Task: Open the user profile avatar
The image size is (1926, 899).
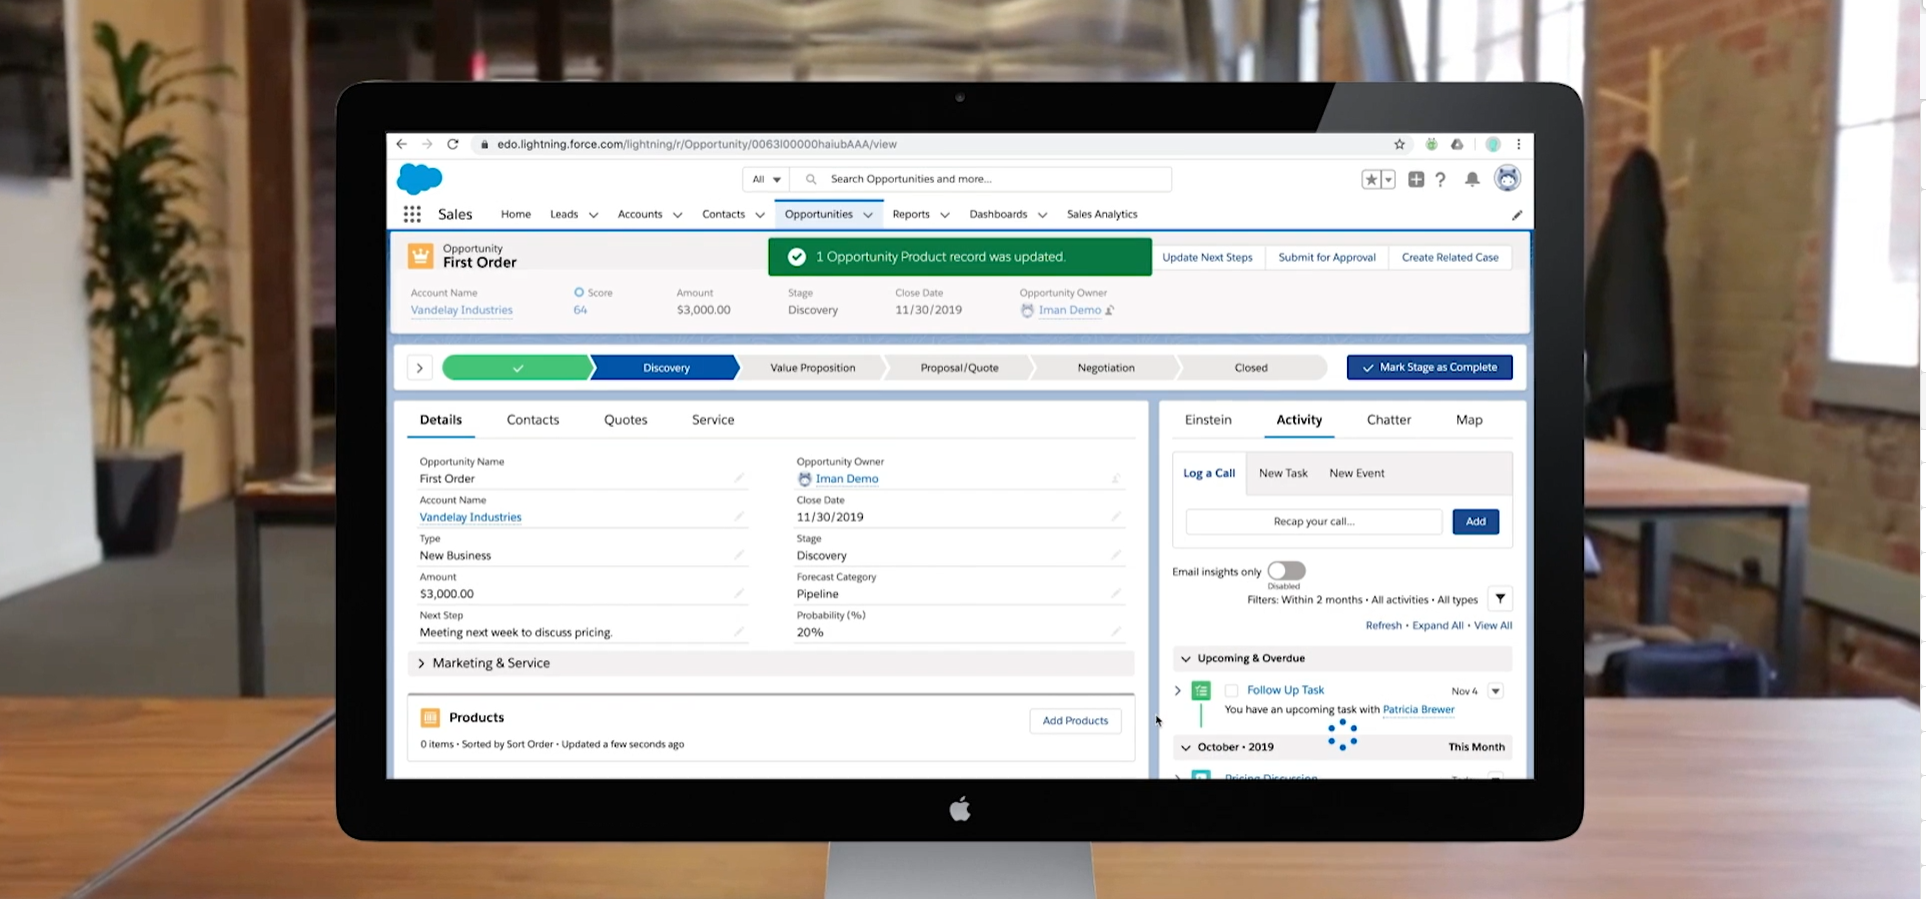Action: coord(1507,179)
